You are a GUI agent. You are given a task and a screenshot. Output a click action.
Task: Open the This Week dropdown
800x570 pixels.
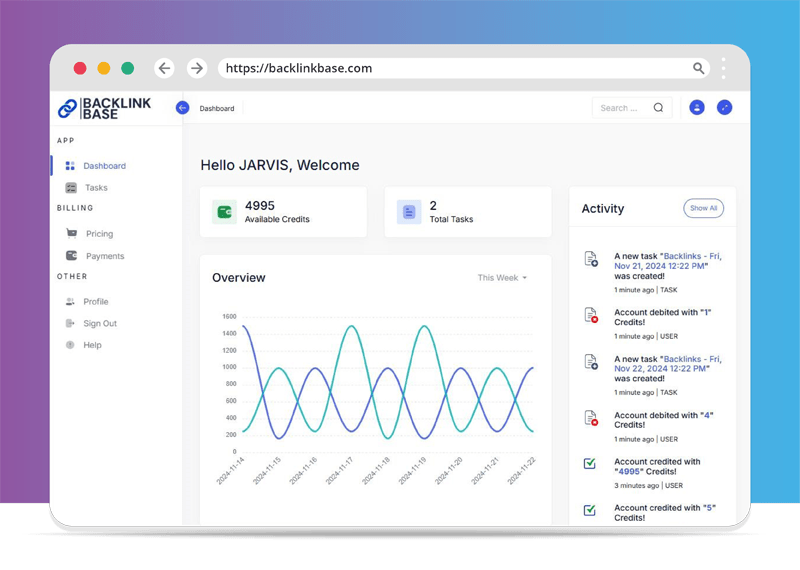[502, 278]
